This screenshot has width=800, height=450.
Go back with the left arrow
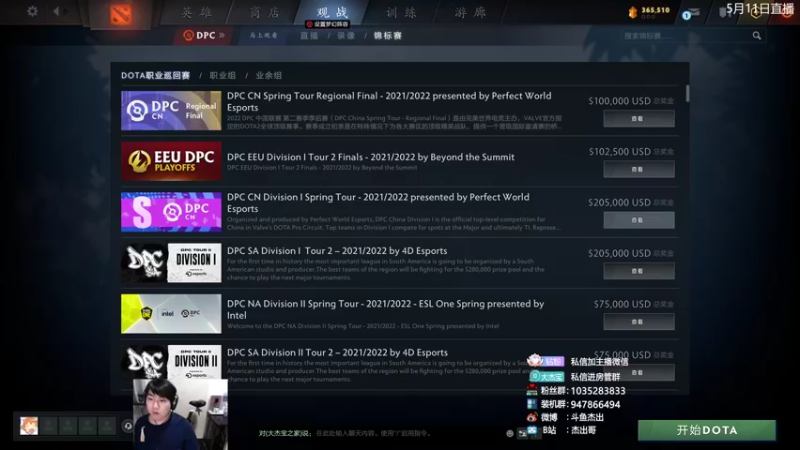[56, 11]
